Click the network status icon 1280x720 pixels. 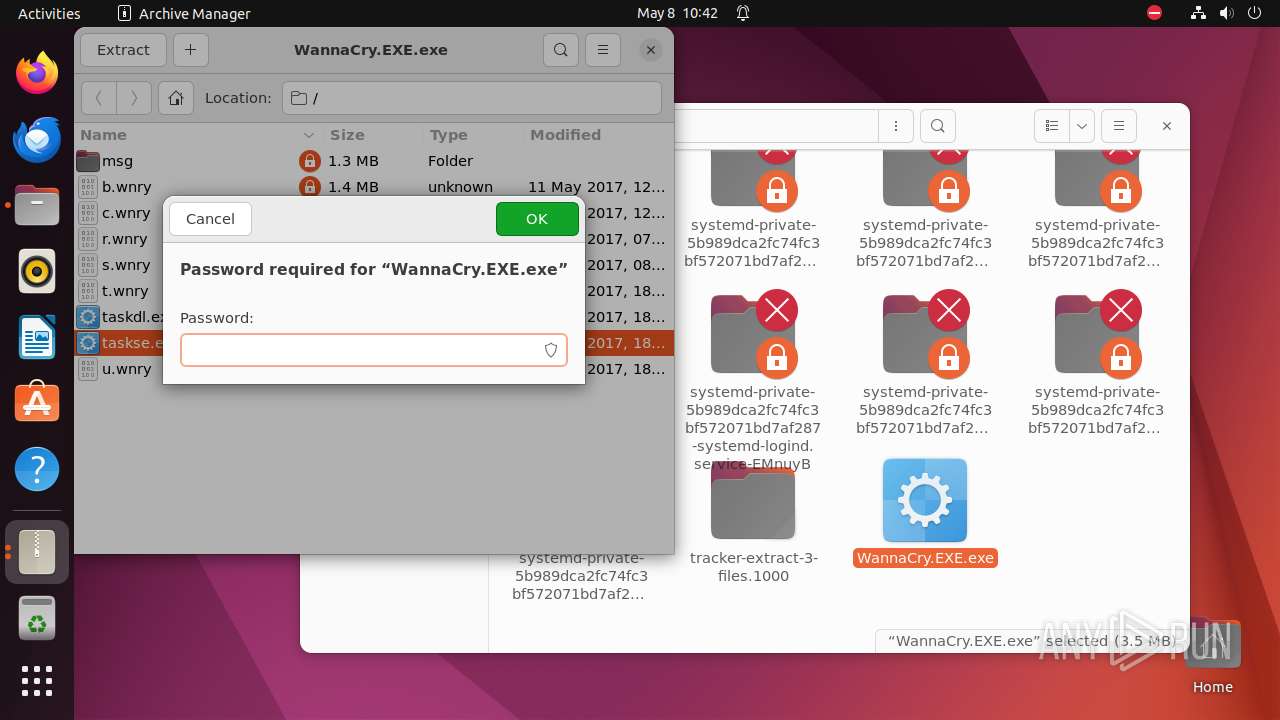pyautogui.click(x=1198, y=13)
